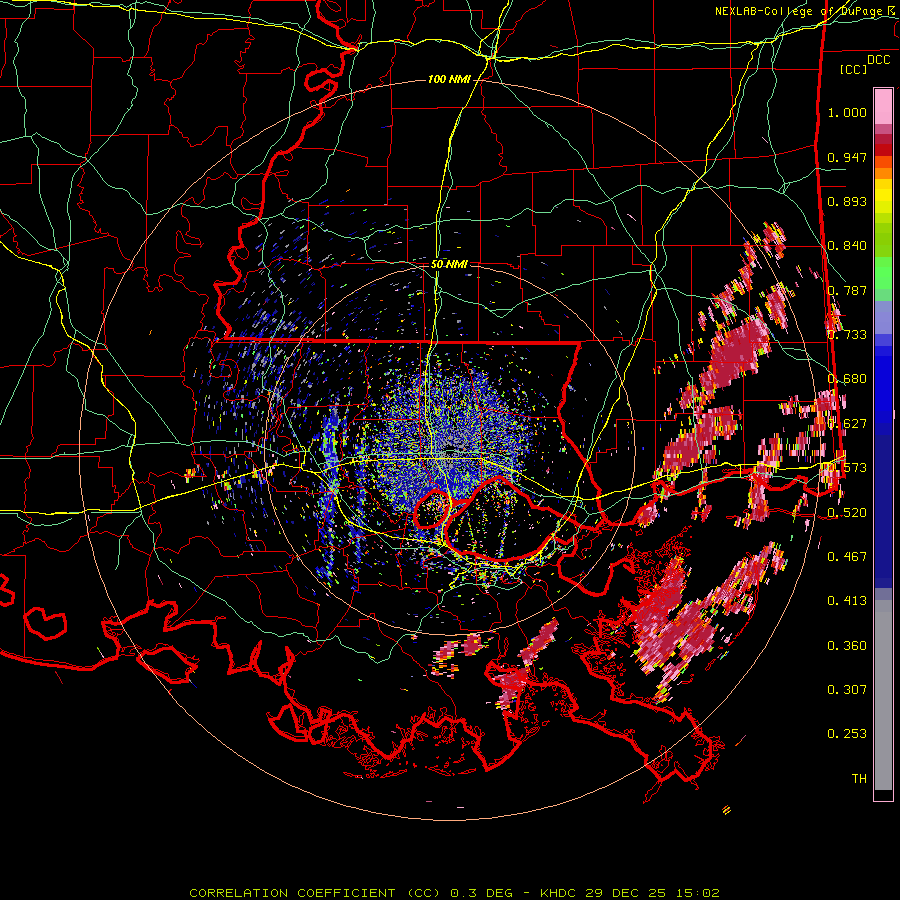Click the light pink swatch beside 1.000

[x=883, y=106]
